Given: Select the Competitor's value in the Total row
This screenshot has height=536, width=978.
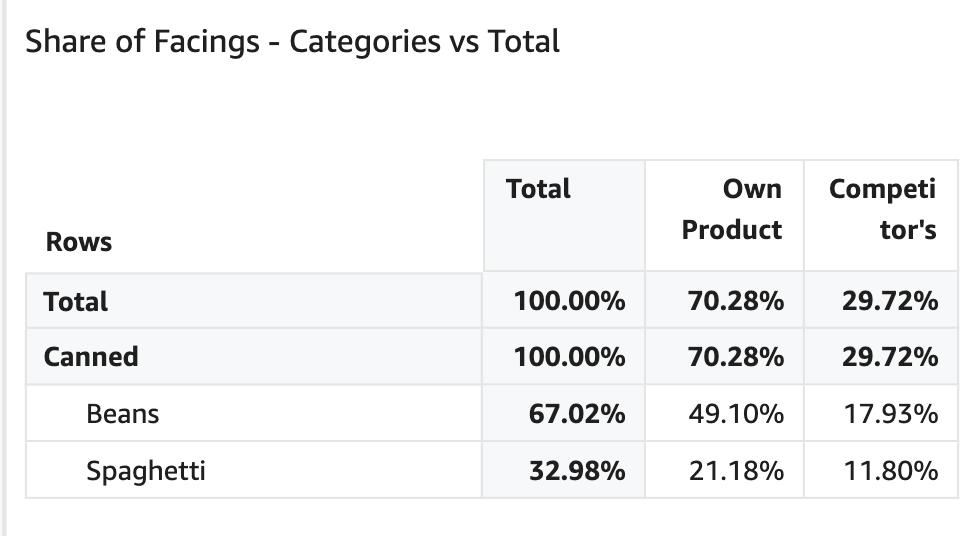Looking at the screenshot, I should (x=889, y=301).
